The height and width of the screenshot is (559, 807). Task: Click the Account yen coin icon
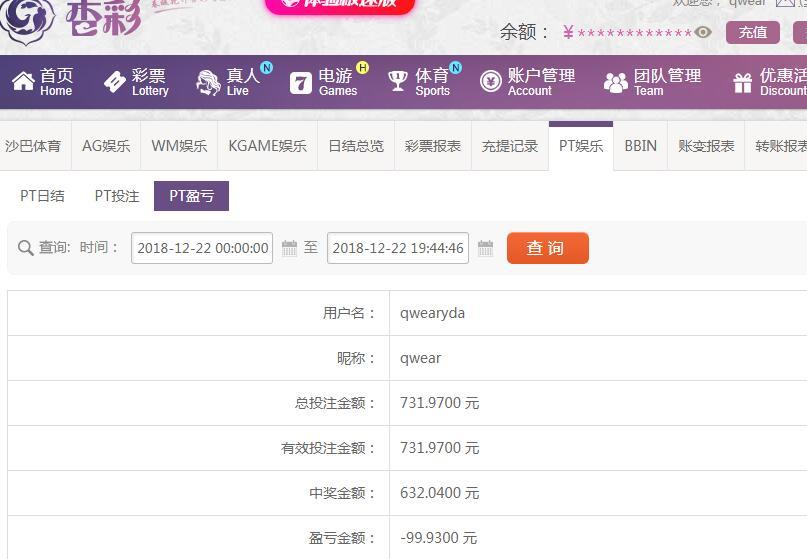(x=490, y=81)
